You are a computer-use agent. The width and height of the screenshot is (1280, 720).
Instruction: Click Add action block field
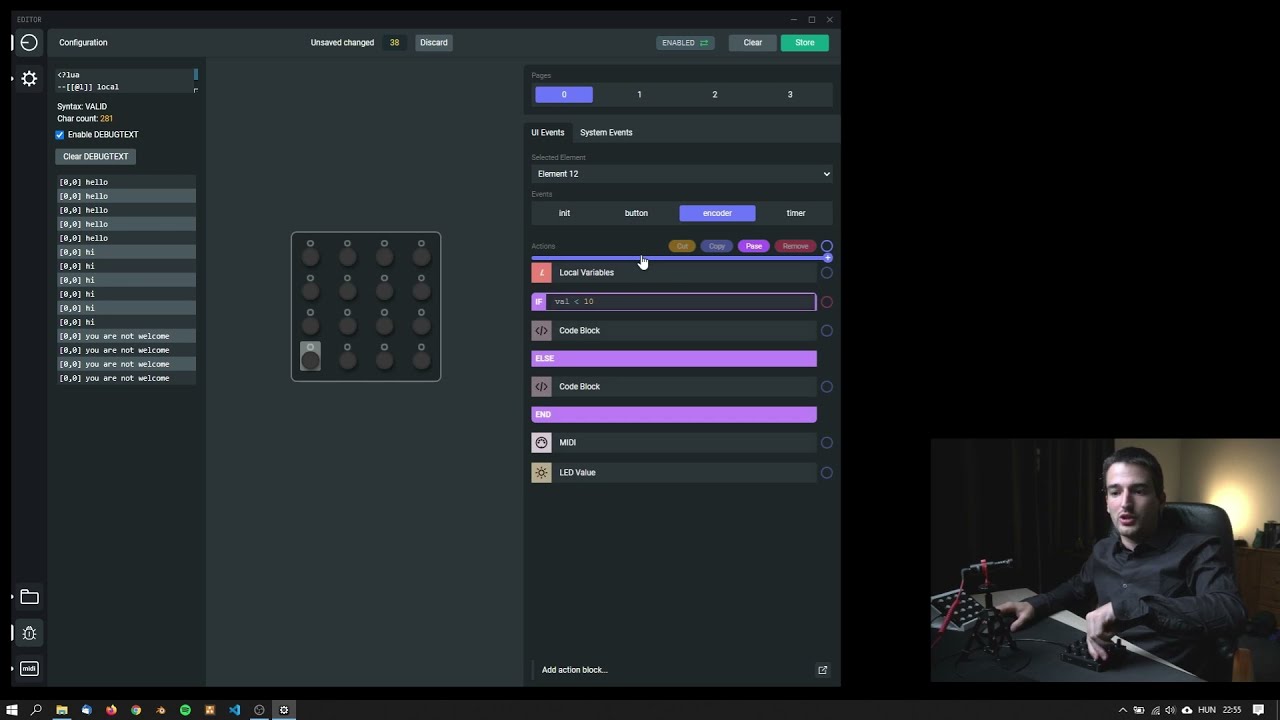(x=673, y=670)
